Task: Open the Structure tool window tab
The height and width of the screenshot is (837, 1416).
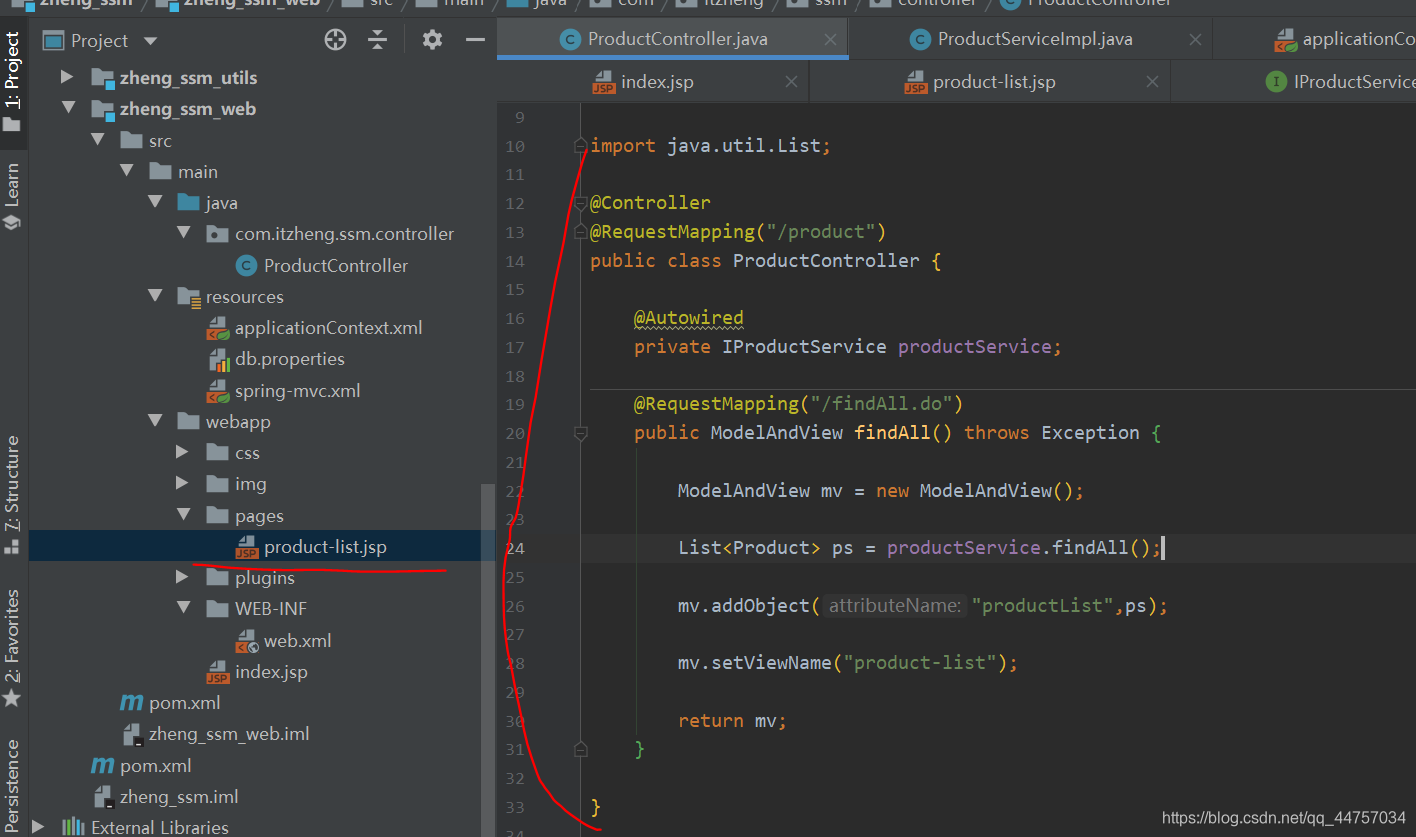Action: pos(12,494)
